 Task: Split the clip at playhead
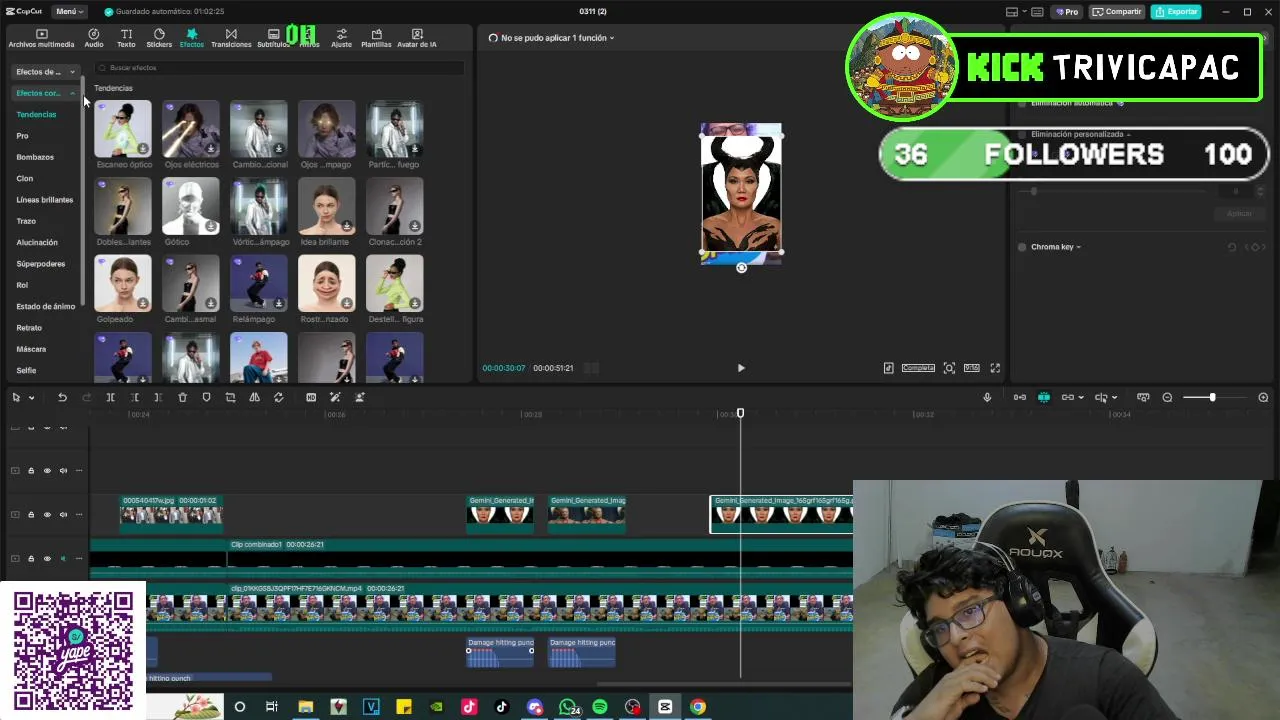click(110, 397)
